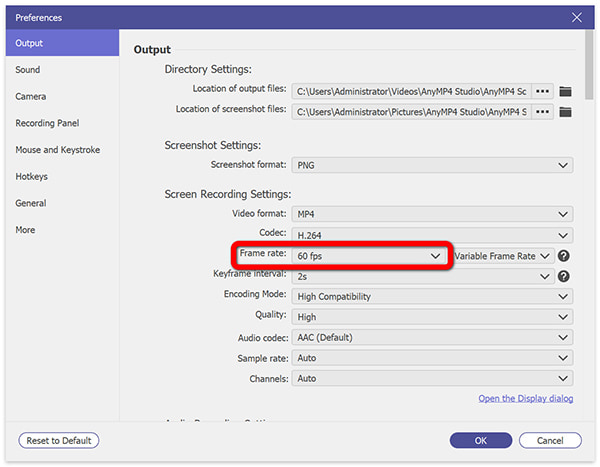Open the Frame rate 60 fps dropdown
This screenshot has width=600, height=467.
[369, 256]
